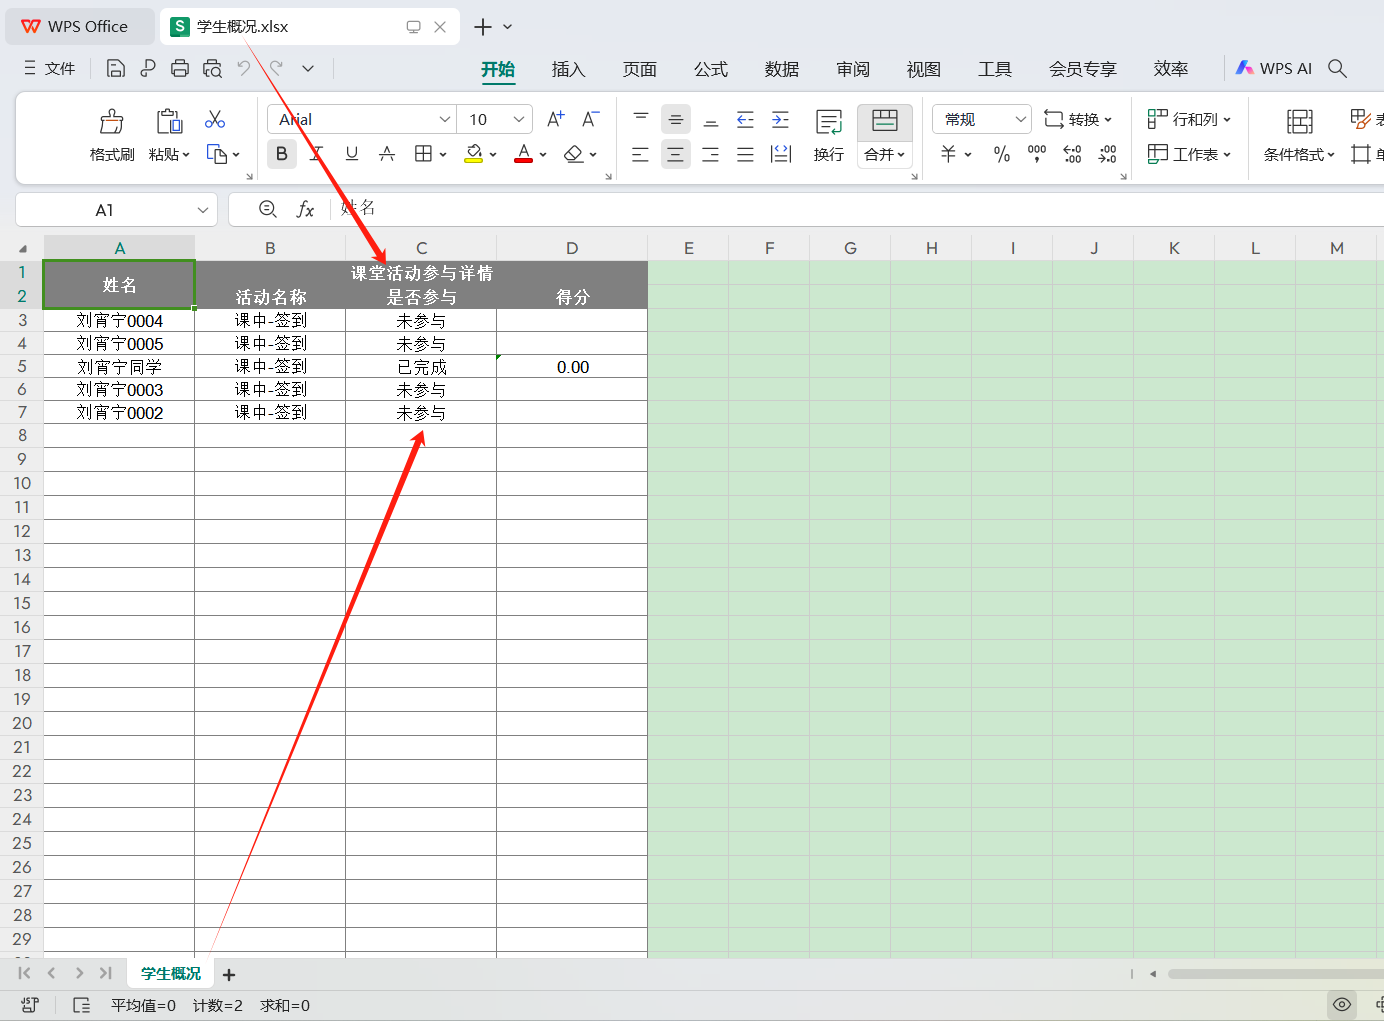
Task: Click the Cut scissors icon
Action: tap(214, 120)
